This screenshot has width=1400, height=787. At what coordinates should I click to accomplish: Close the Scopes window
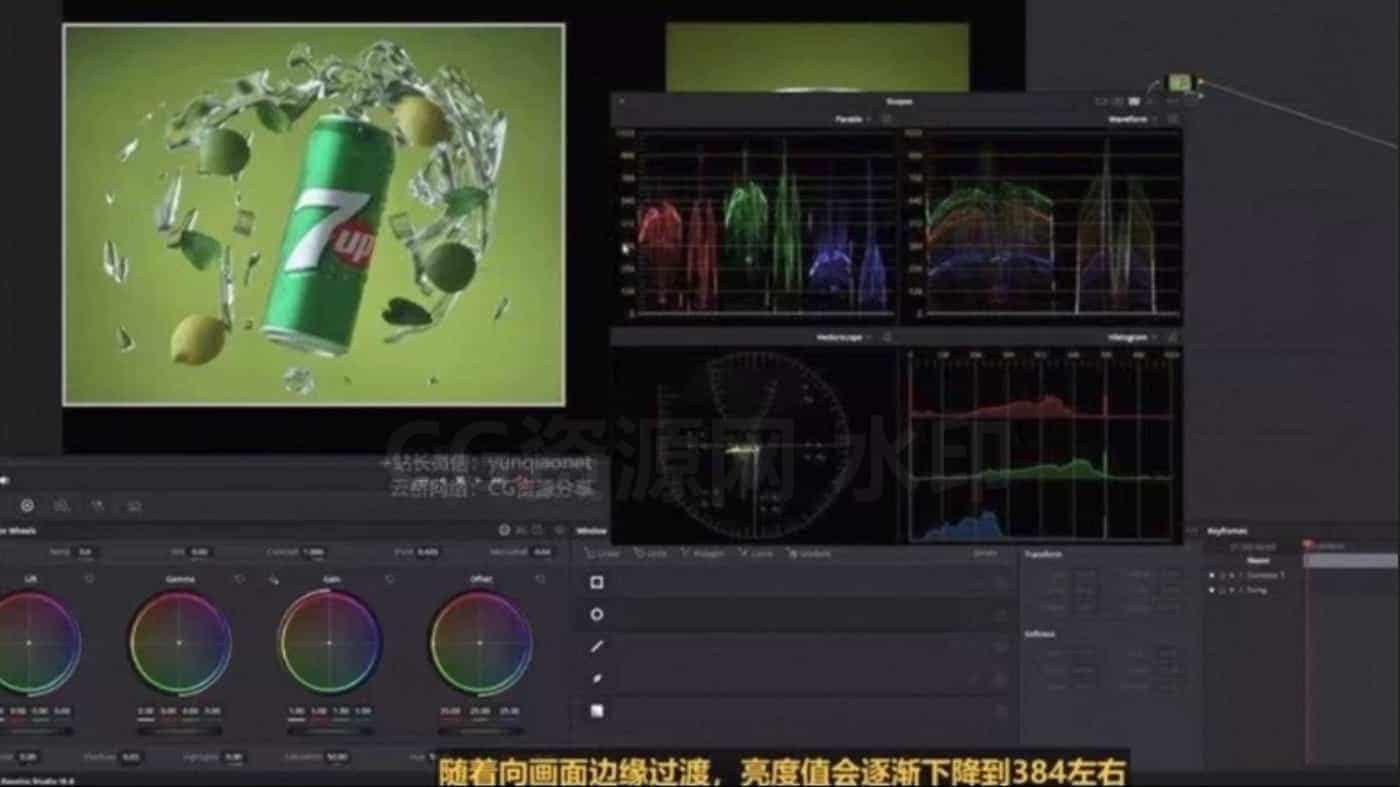pos(622,101)
